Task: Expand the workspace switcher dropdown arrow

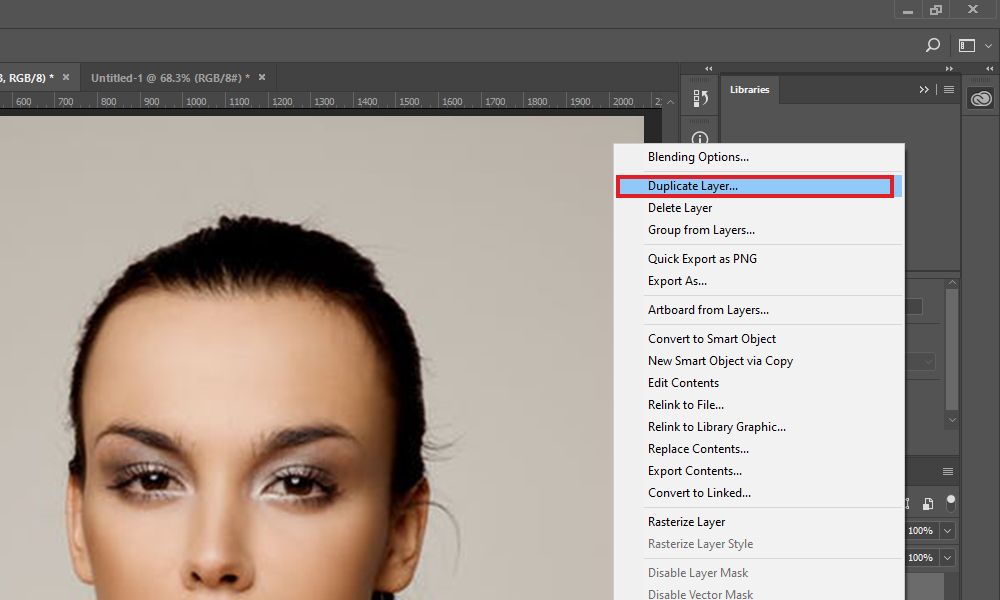Action: click(988, 46)
